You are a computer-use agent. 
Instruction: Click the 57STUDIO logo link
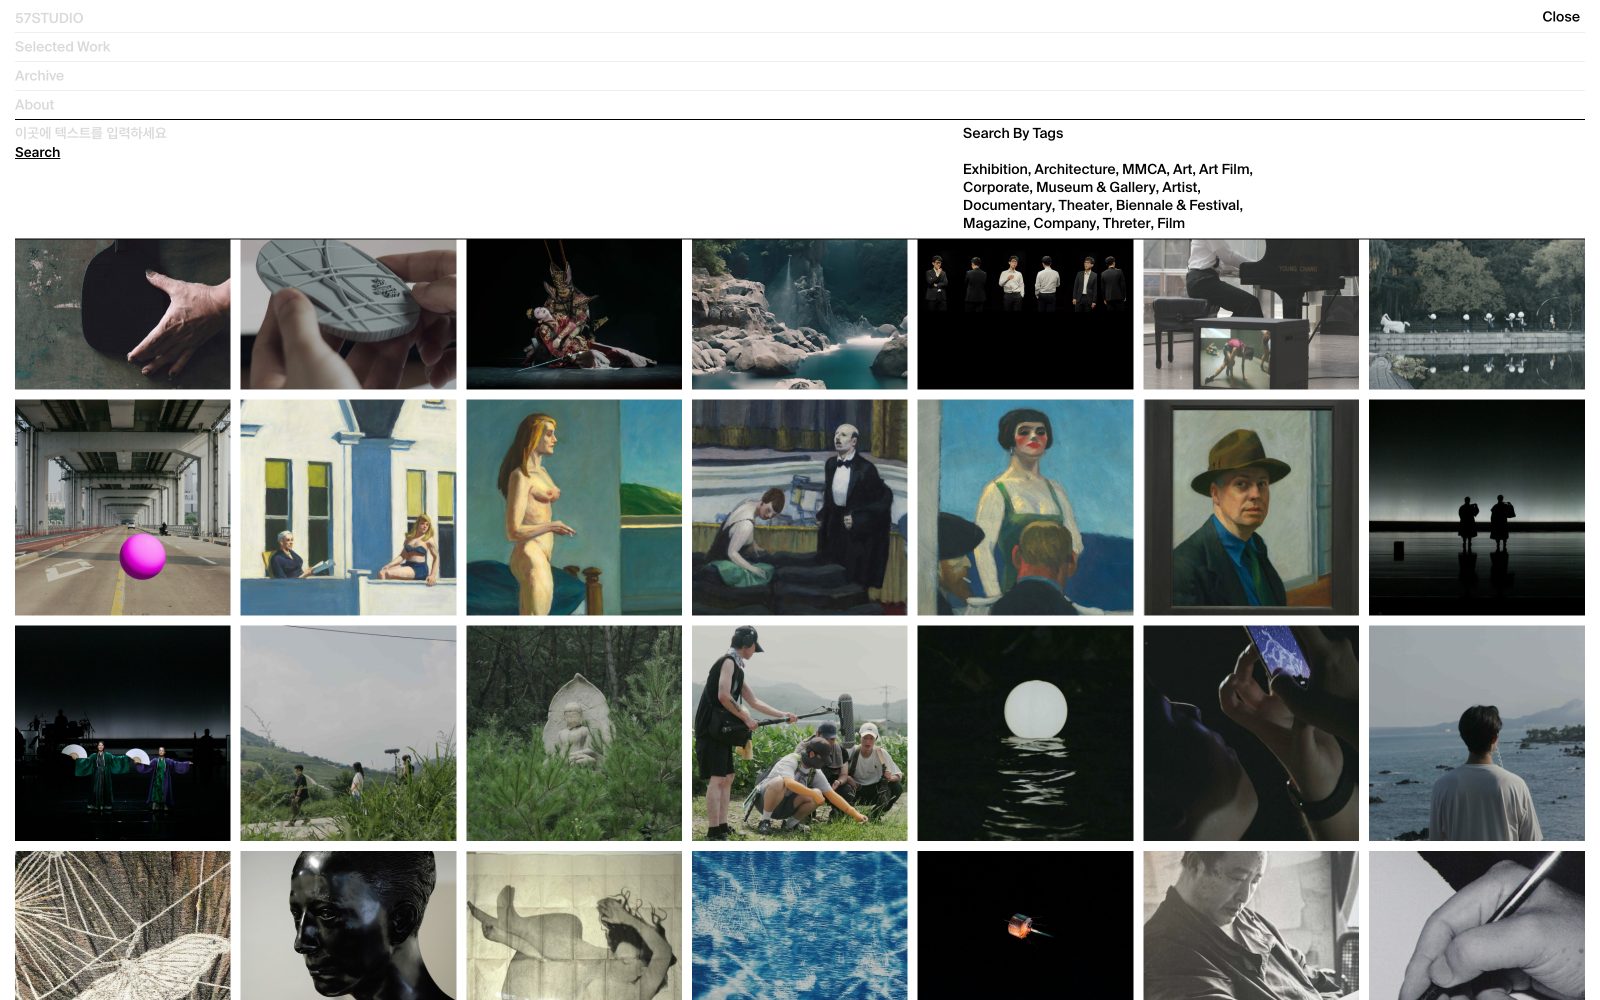[49, 18]
